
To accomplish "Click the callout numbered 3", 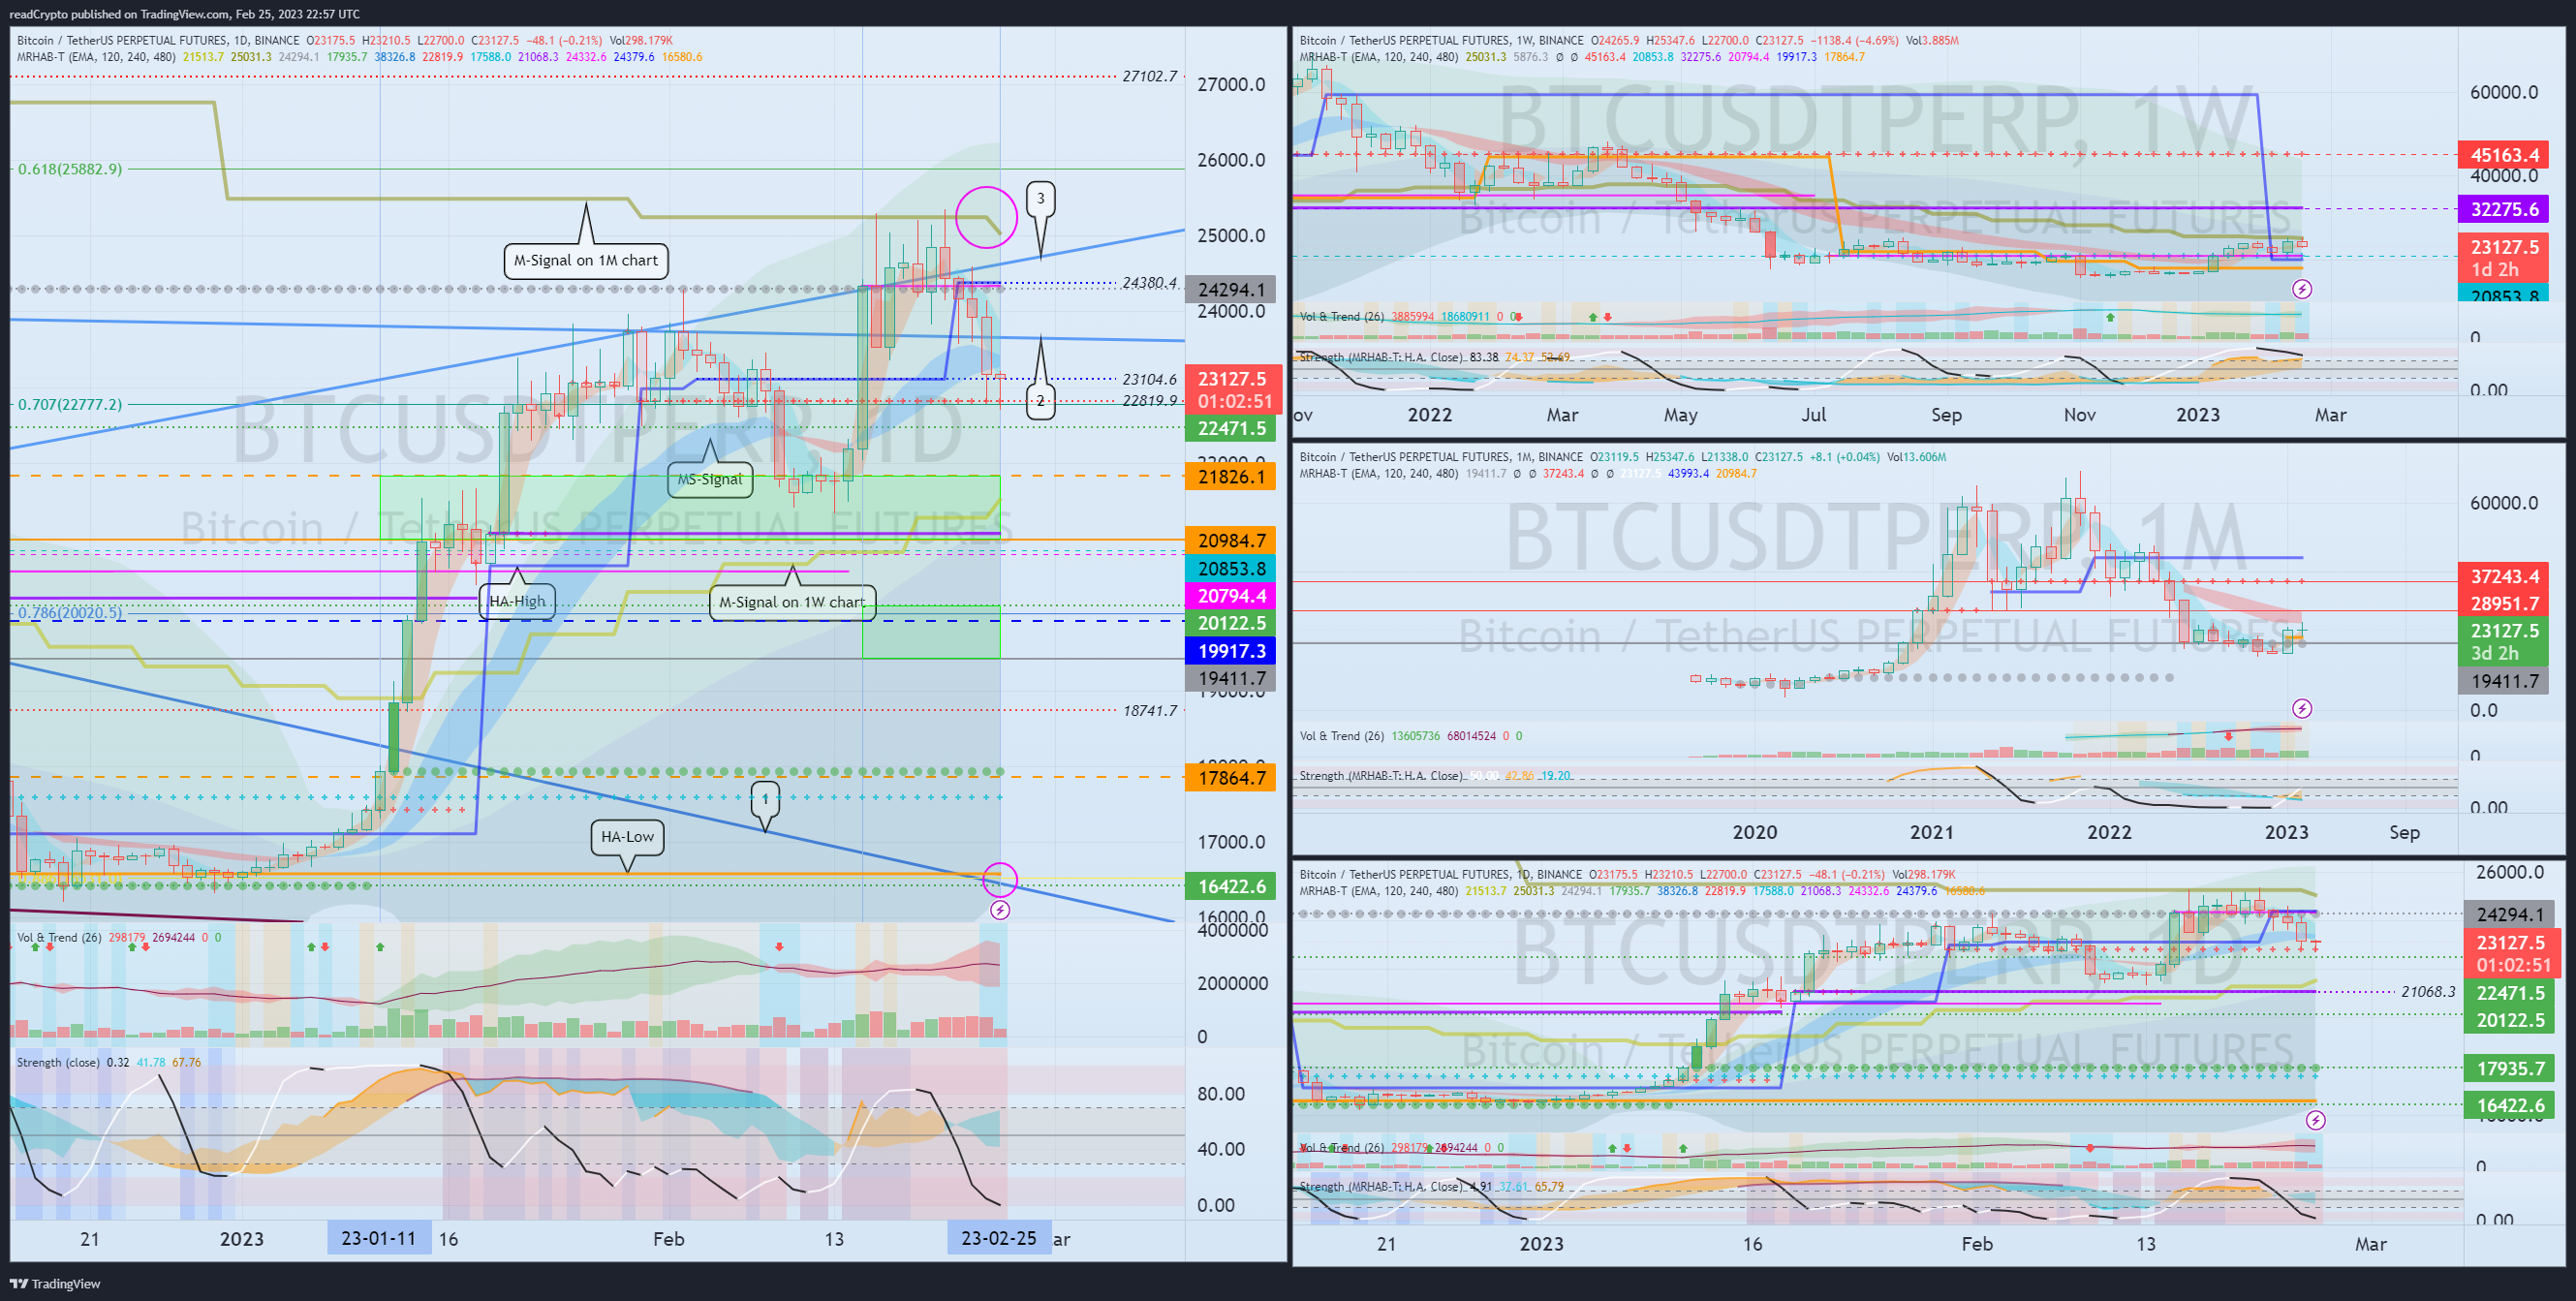I will point(1040,198).
